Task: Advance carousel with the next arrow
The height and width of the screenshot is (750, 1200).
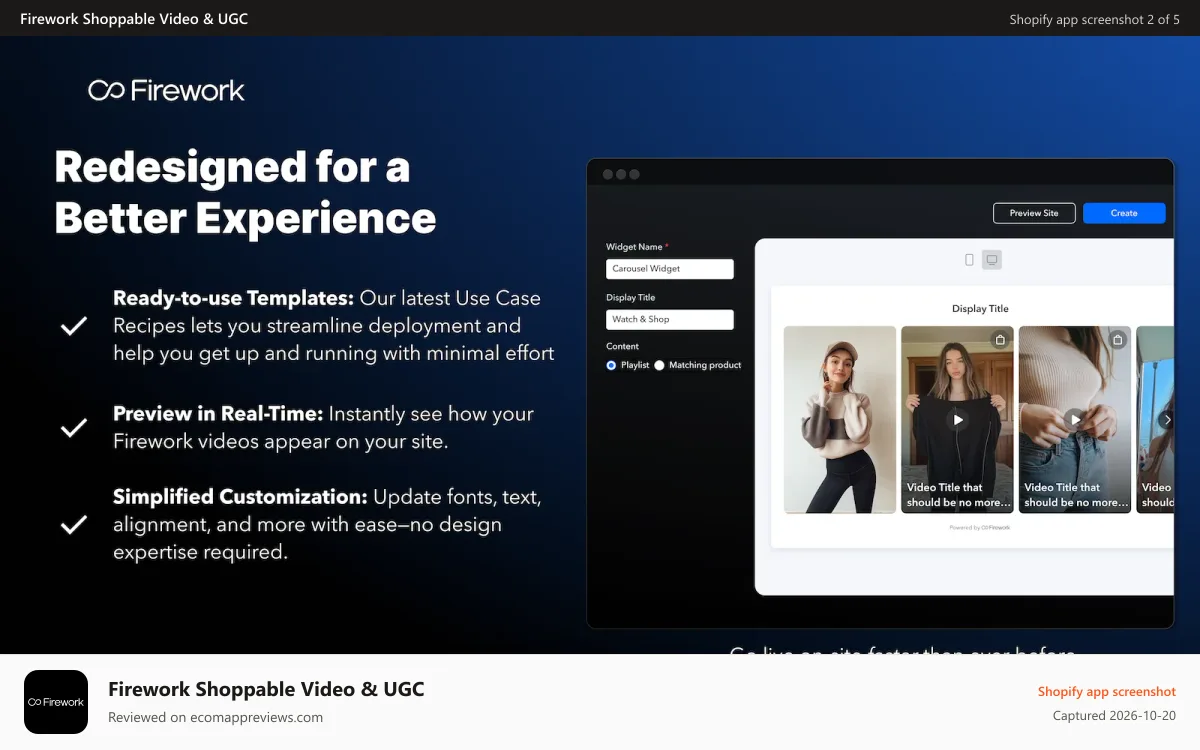Action: point(1166,420)
